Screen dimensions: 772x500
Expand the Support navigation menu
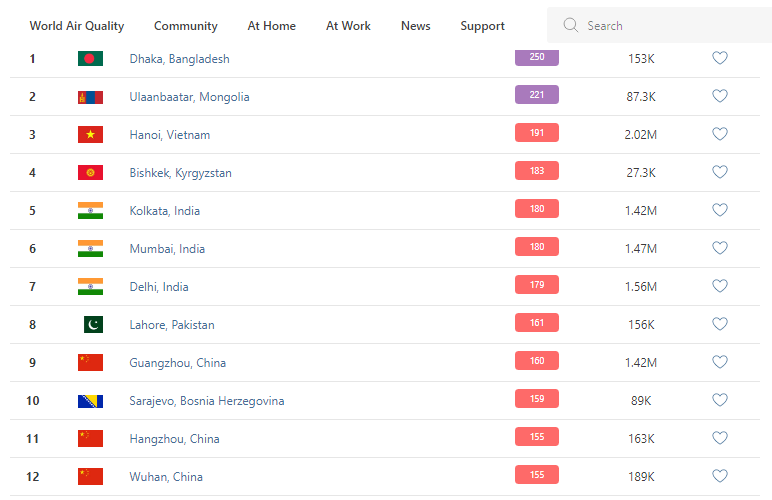click(x=482, y=26)
